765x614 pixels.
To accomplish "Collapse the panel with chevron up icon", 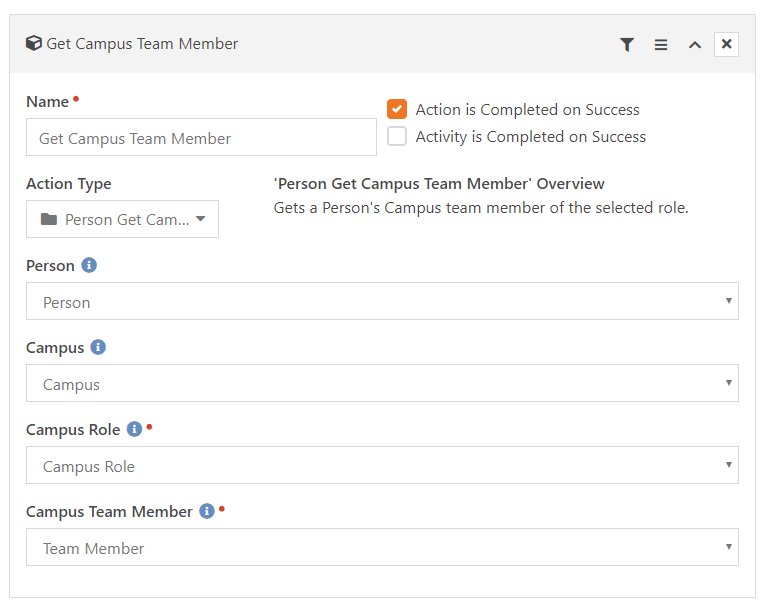I will [x=695, y=45].
